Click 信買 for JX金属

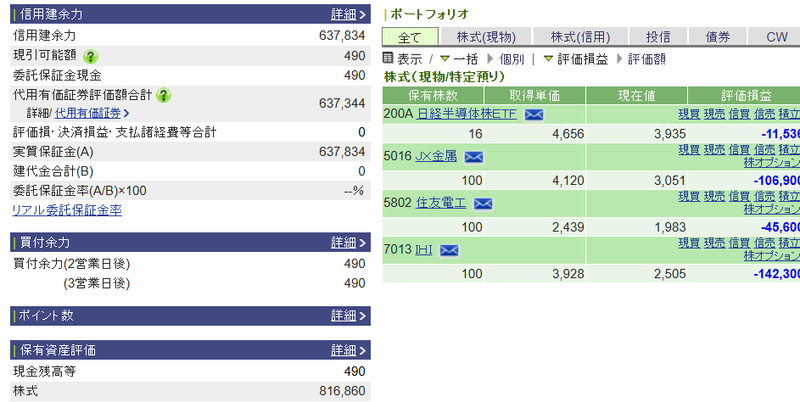pyautogui.click(x=739, y=149)
